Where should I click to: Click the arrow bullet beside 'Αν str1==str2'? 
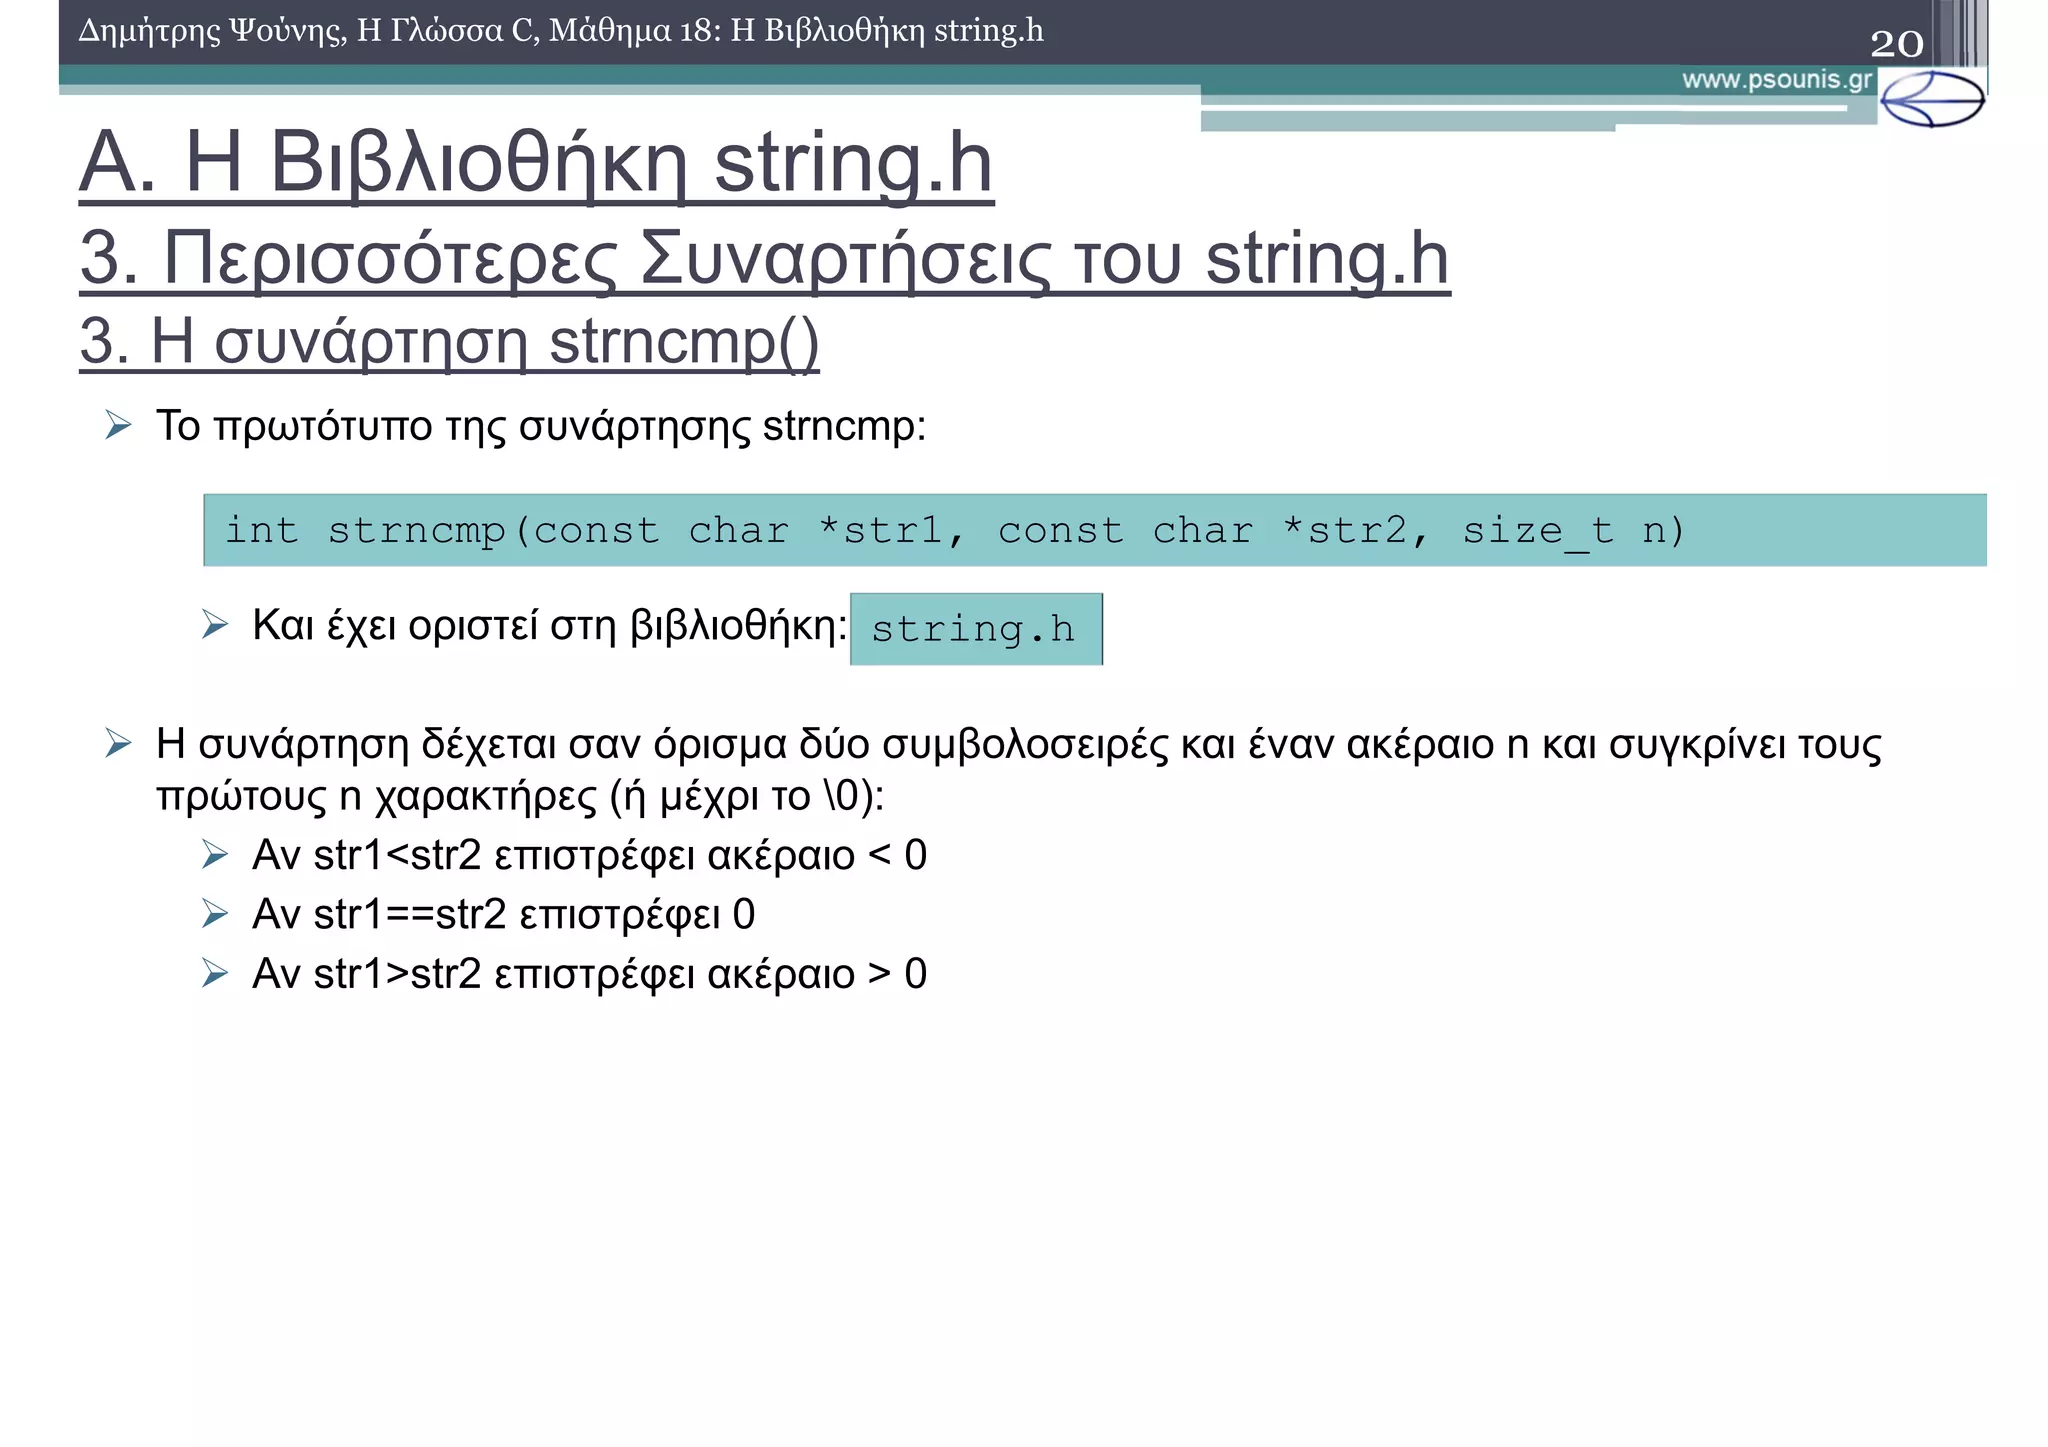pyautogui.click(x=215, y=914)
